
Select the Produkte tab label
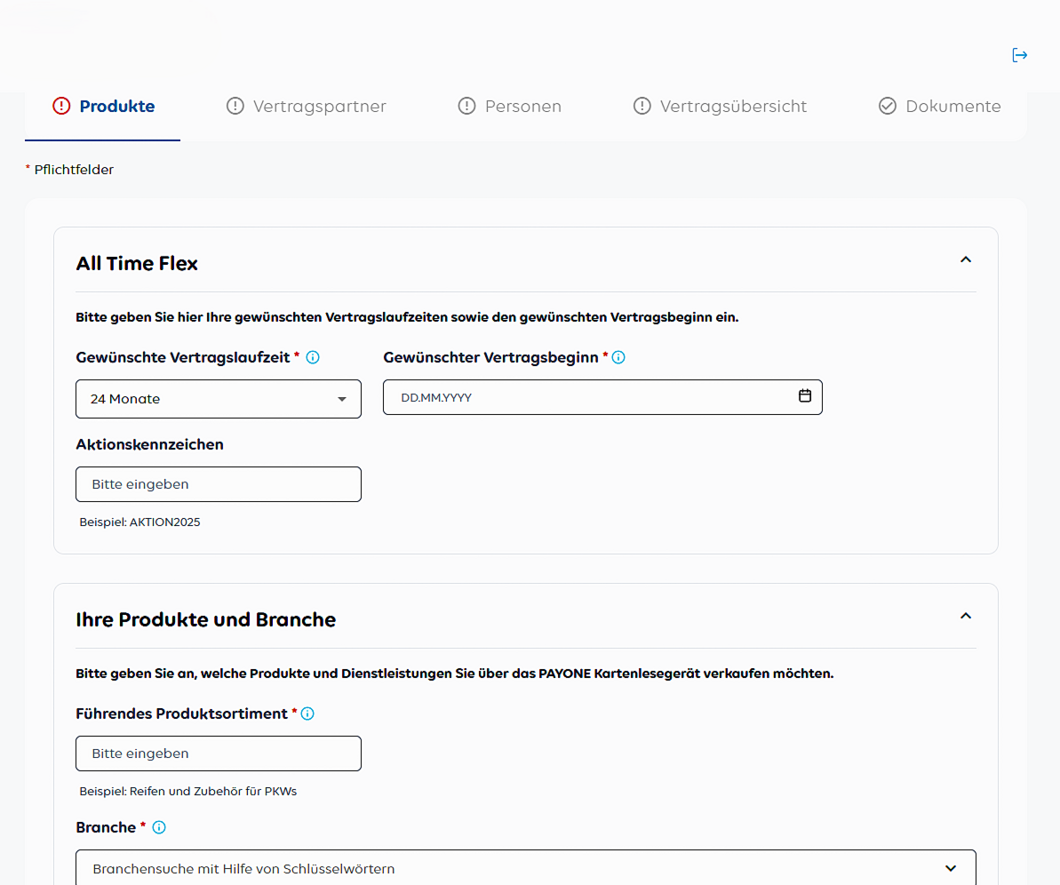(117, 106)
